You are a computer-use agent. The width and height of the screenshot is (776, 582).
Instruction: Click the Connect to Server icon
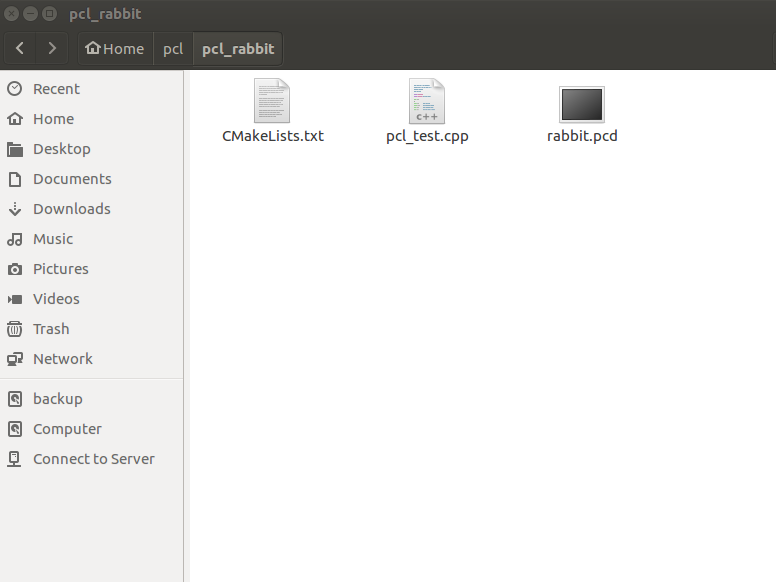point(14,459)
